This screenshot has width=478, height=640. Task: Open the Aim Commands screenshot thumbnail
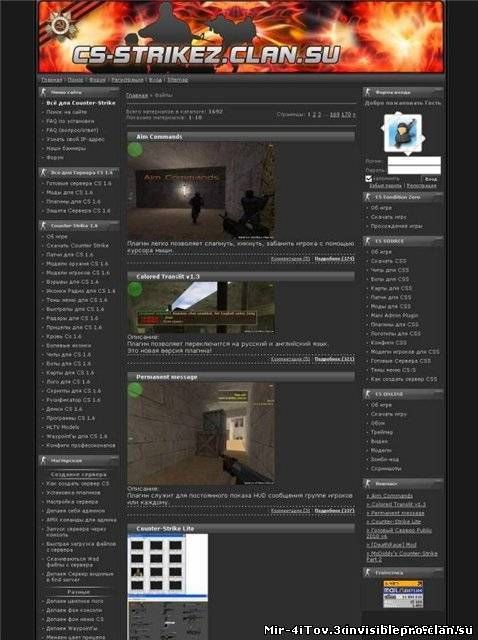(x=200, y=191)
